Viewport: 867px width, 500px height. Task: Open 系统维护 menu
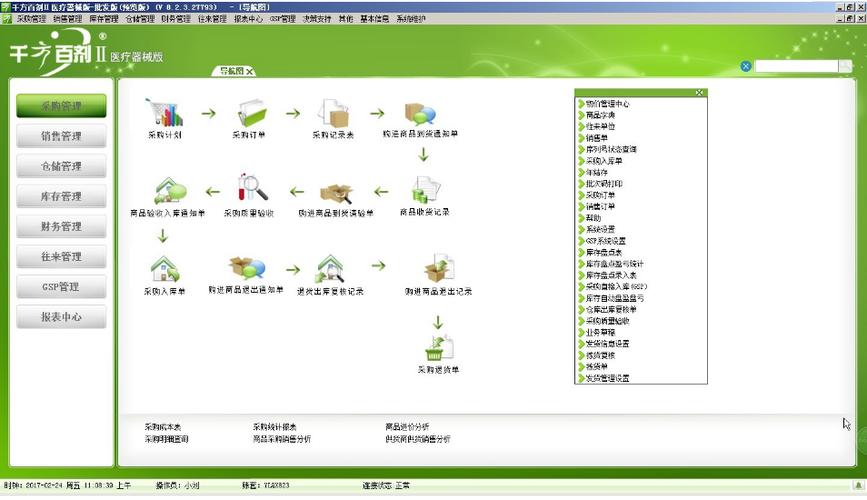[411, 19]
